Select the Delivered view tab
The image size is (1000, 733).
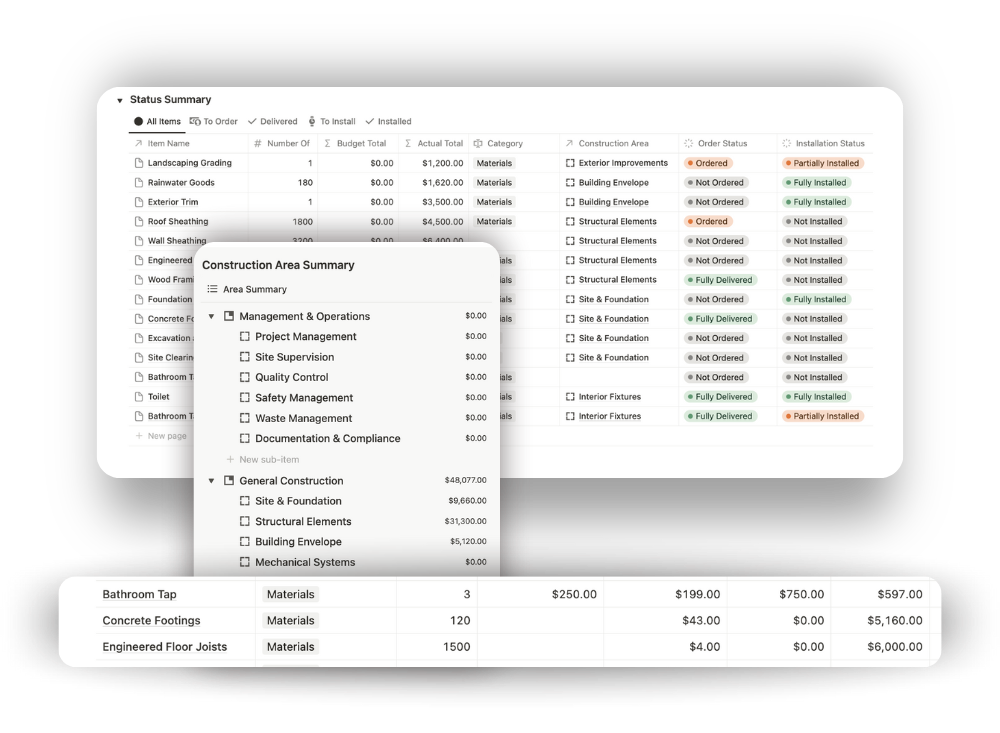coord(272,122)
